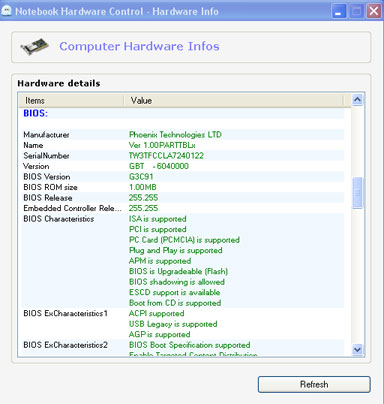Click the Items column header
Screen dimensions: 384x404
click(x=71, y=100)
